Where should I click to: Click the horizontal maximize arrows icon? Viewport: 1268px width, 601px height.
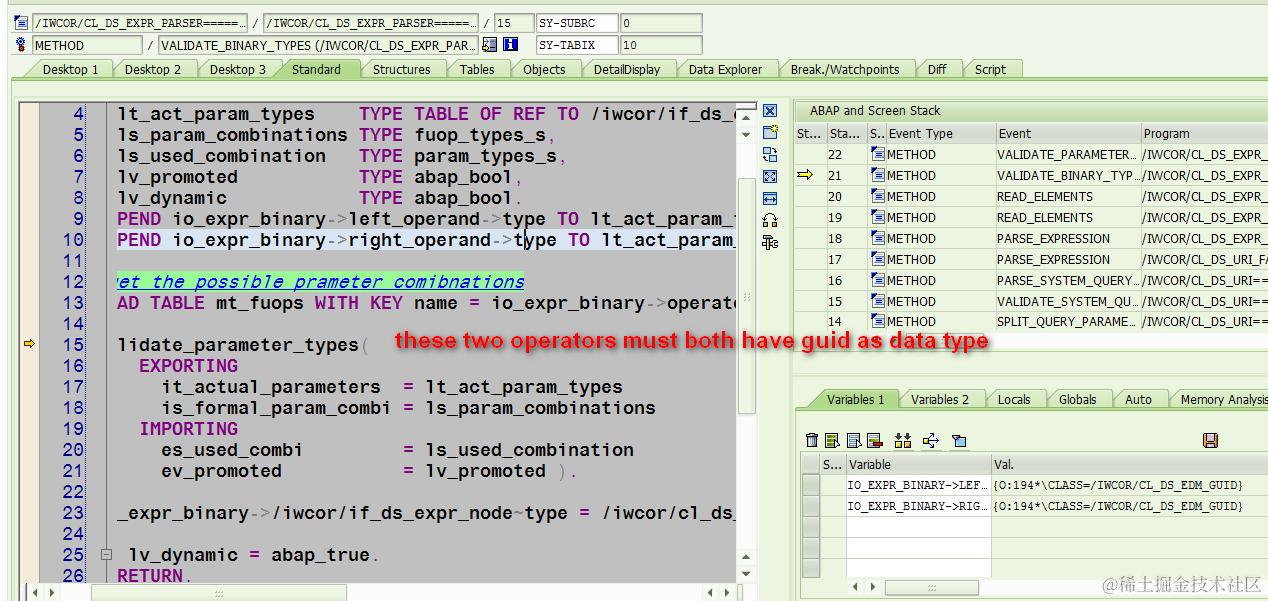tap(770, 198)
